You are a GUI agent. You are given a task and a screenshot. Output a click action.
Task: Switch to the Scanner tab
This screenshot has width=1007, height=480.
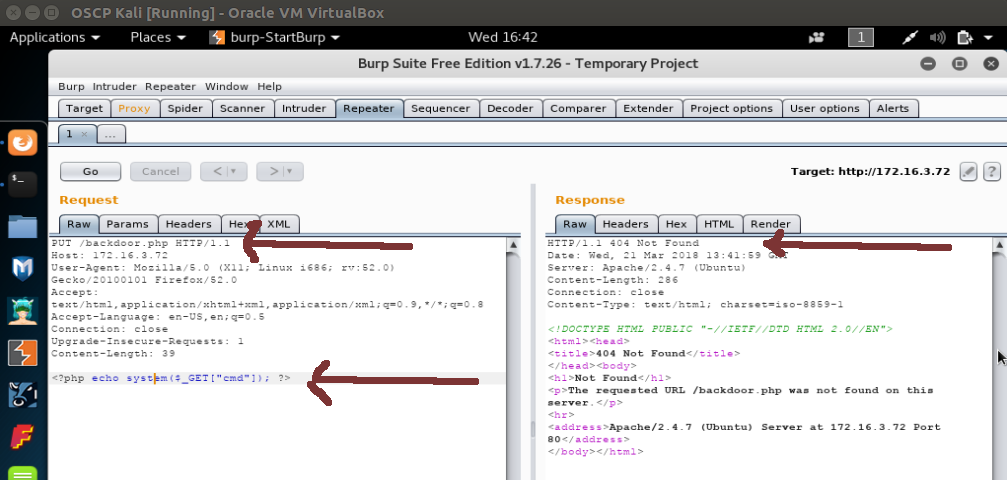click(x=243, y=109)
